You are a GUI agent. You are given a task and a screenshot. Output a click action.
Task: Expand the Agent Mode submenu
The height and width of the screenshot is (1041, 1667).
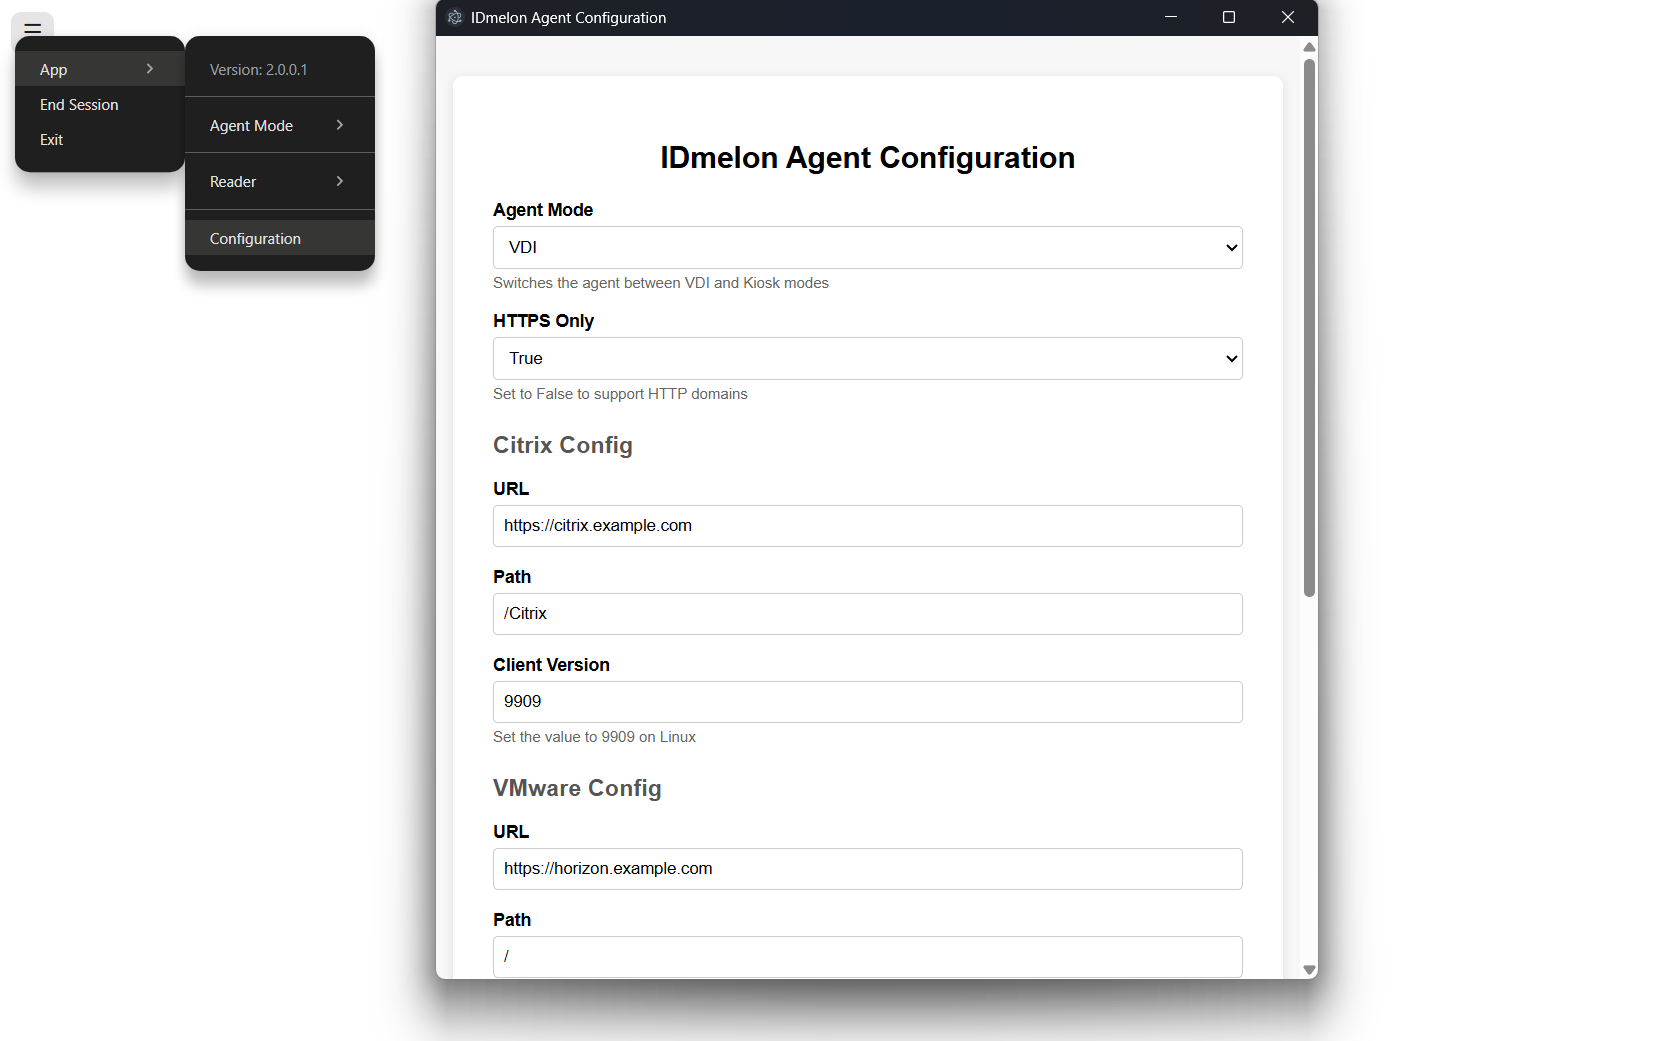tap(280, 125)
